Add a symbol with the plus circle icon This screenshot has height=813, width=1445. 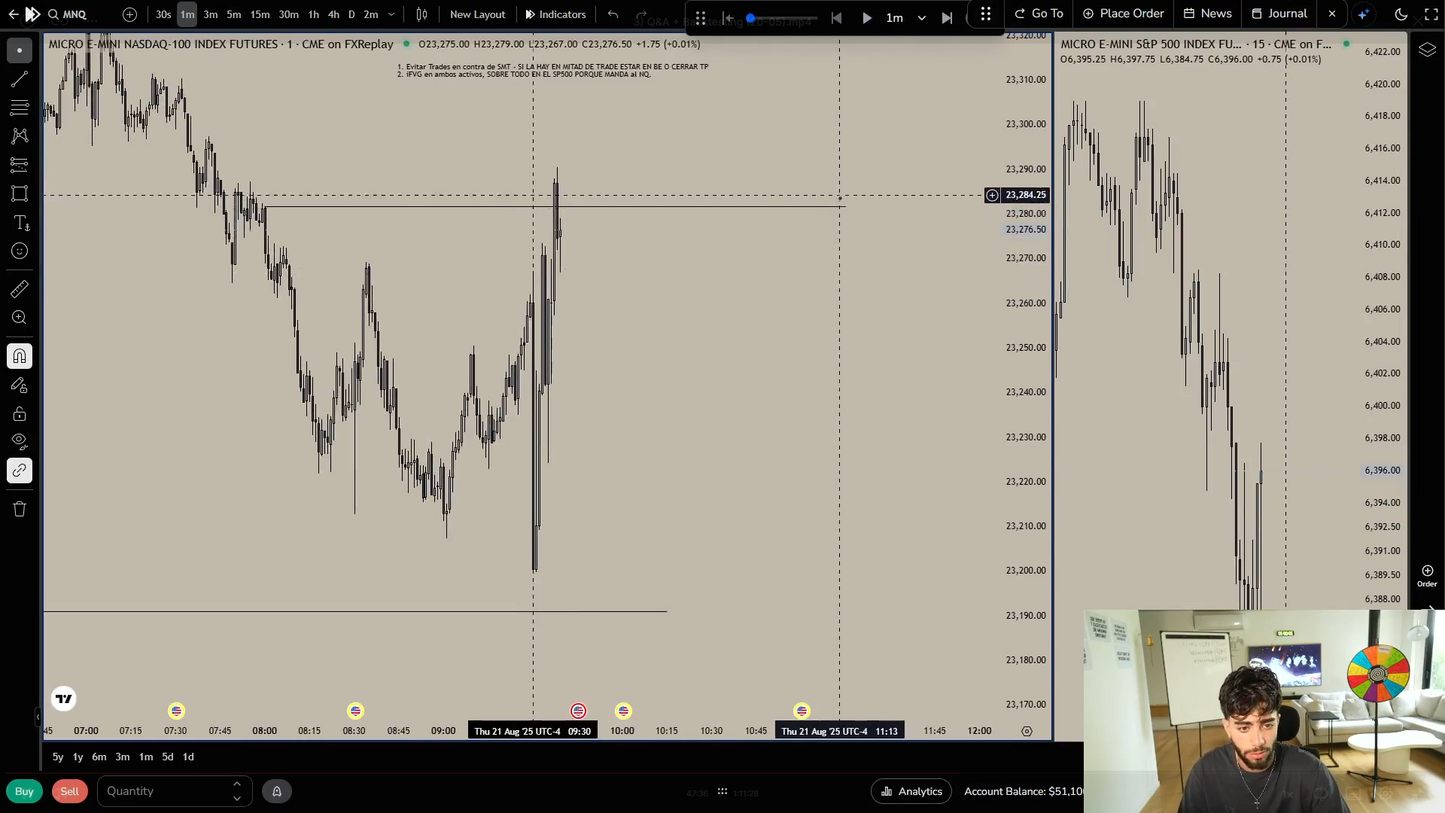coord(130,15)
